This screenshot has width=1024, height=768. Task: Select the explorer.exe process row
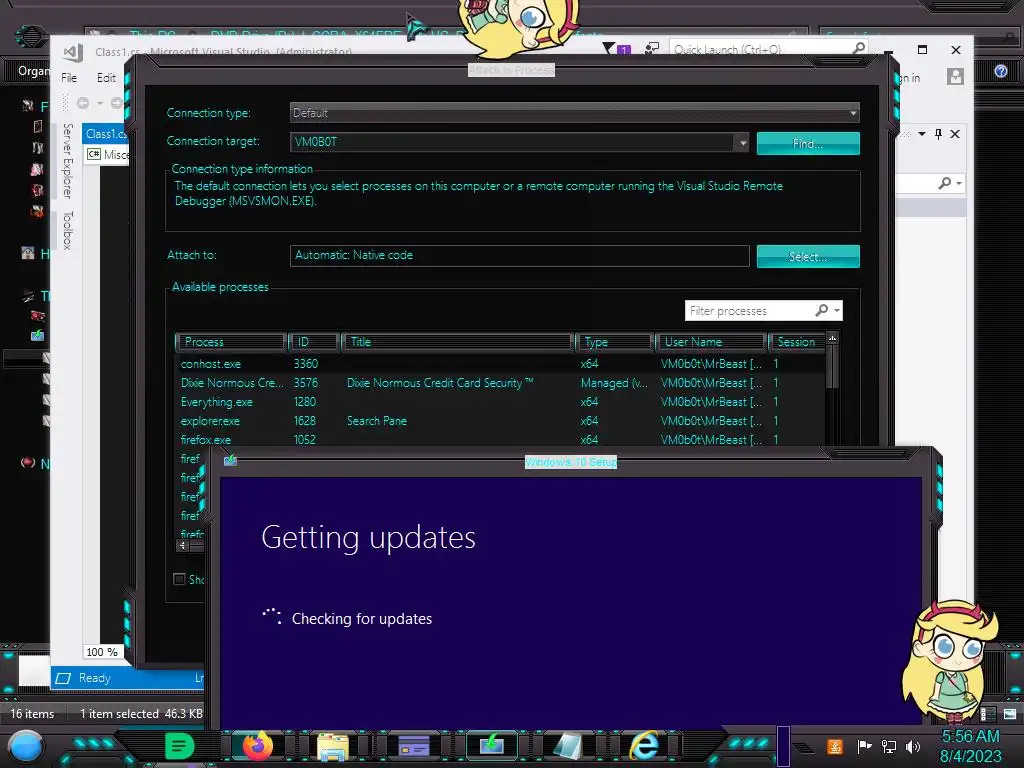(x=500, y=421)
